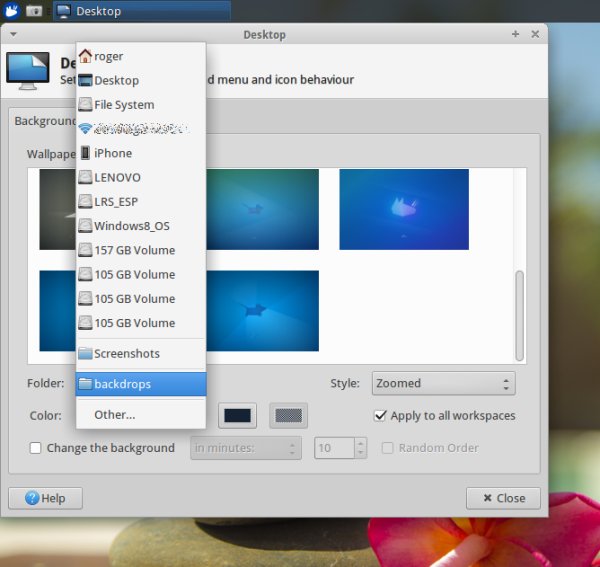The image size is (600, 567).
Task: Select the teal-green wallpaper thumbnail
Action: point(262,209)
